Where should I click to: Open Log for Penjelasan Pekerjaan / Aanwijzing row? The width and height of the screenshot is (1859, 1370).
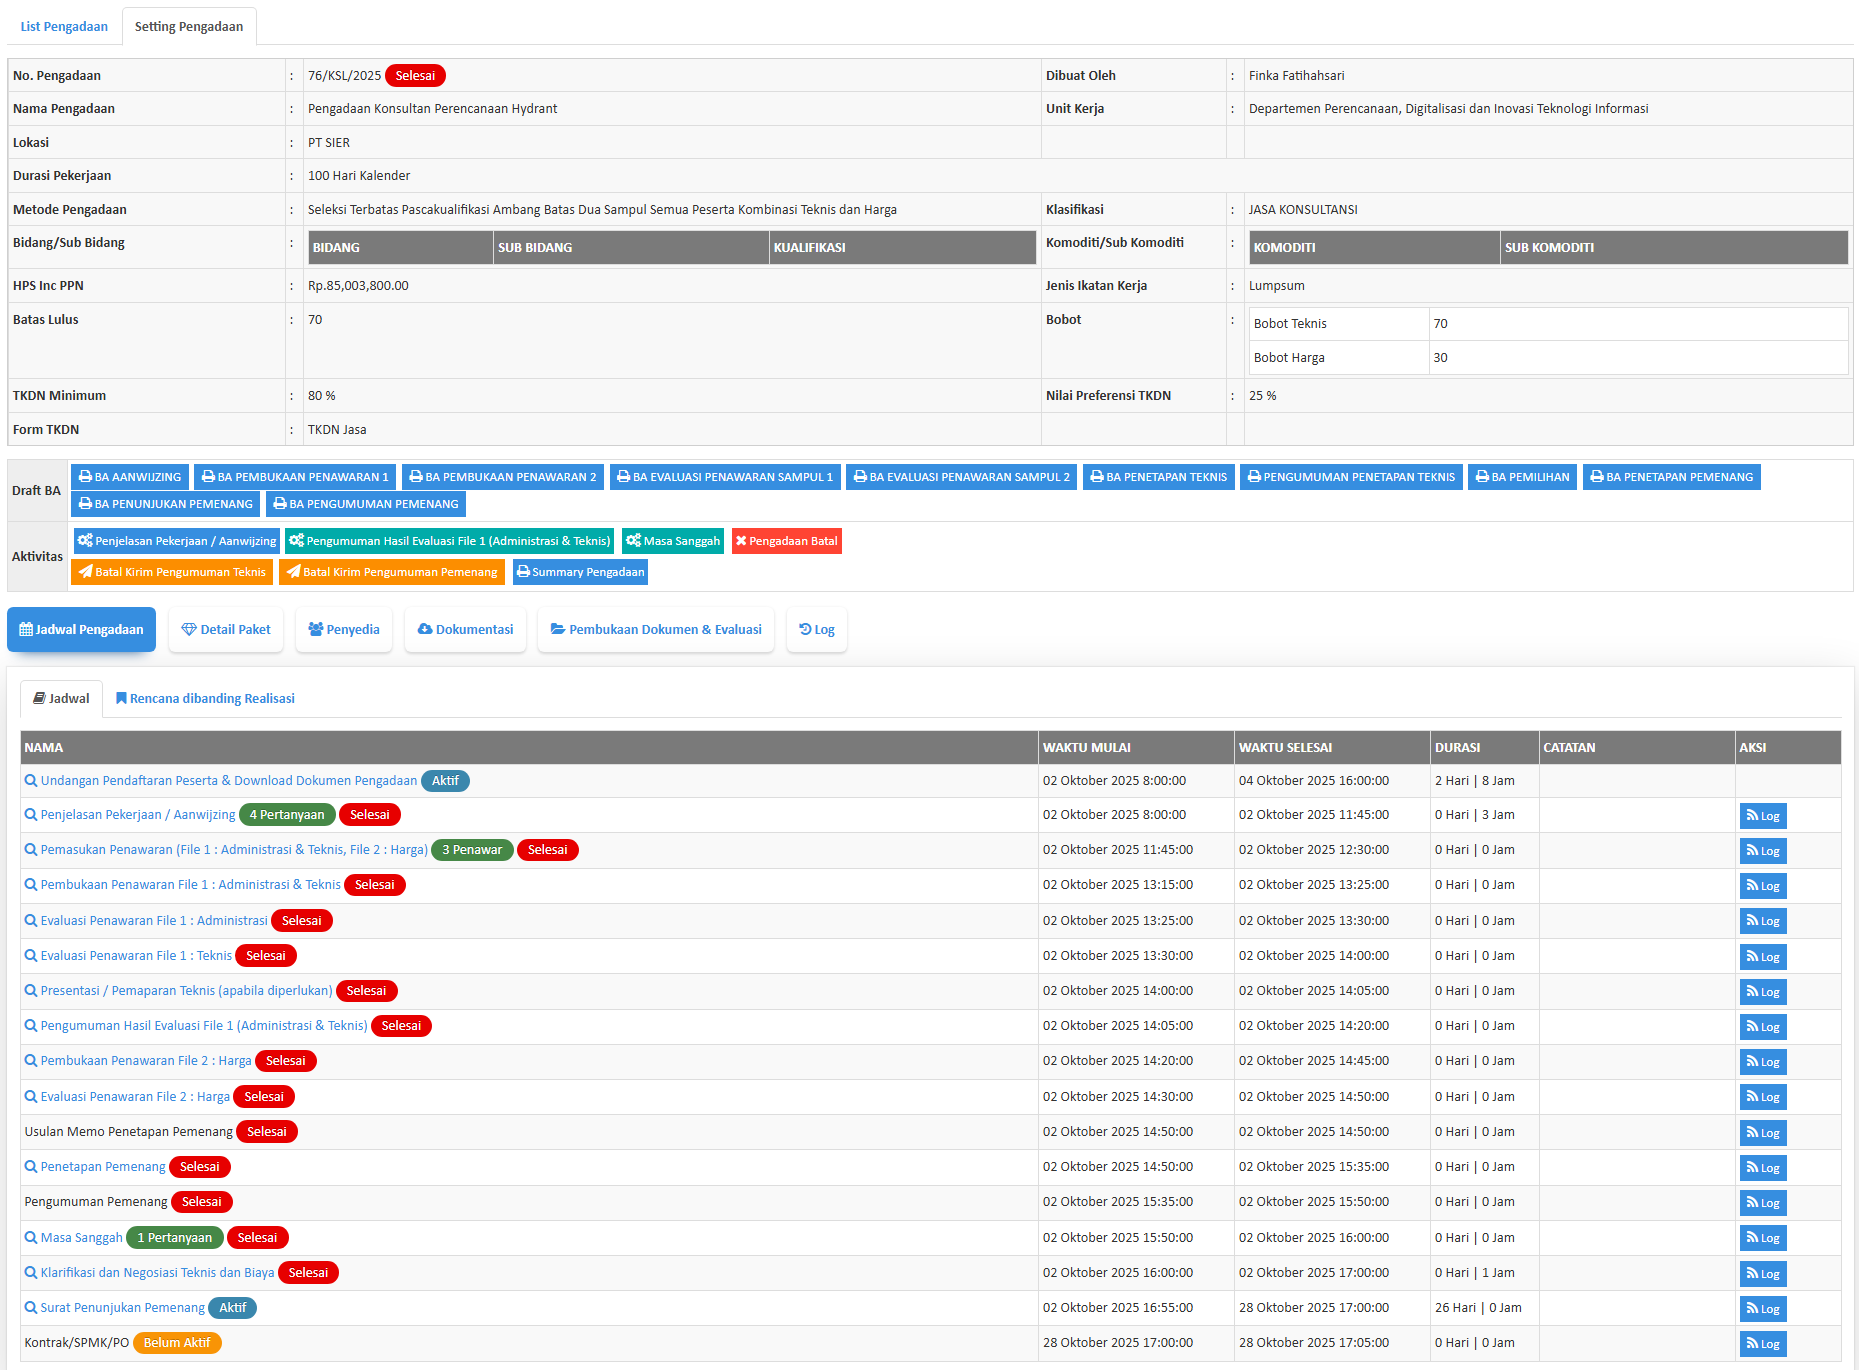(x=1762, y=816)
